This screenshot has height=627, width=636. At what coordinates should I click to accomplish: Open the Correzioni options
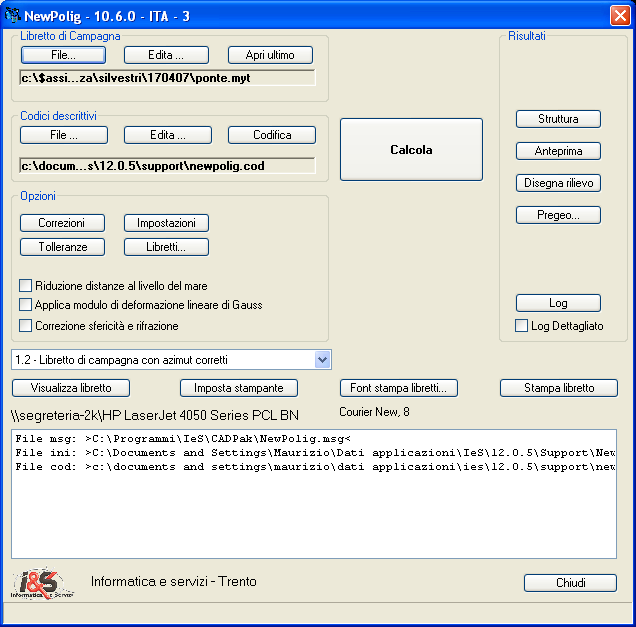click(x=62, y=223)
